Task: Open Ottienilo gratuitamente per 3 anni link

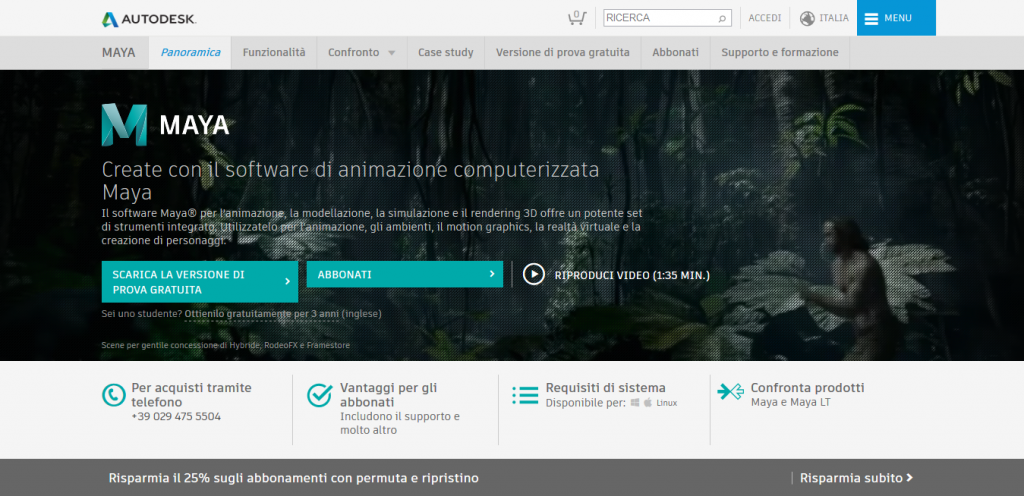Action: [x=261, y=314]
